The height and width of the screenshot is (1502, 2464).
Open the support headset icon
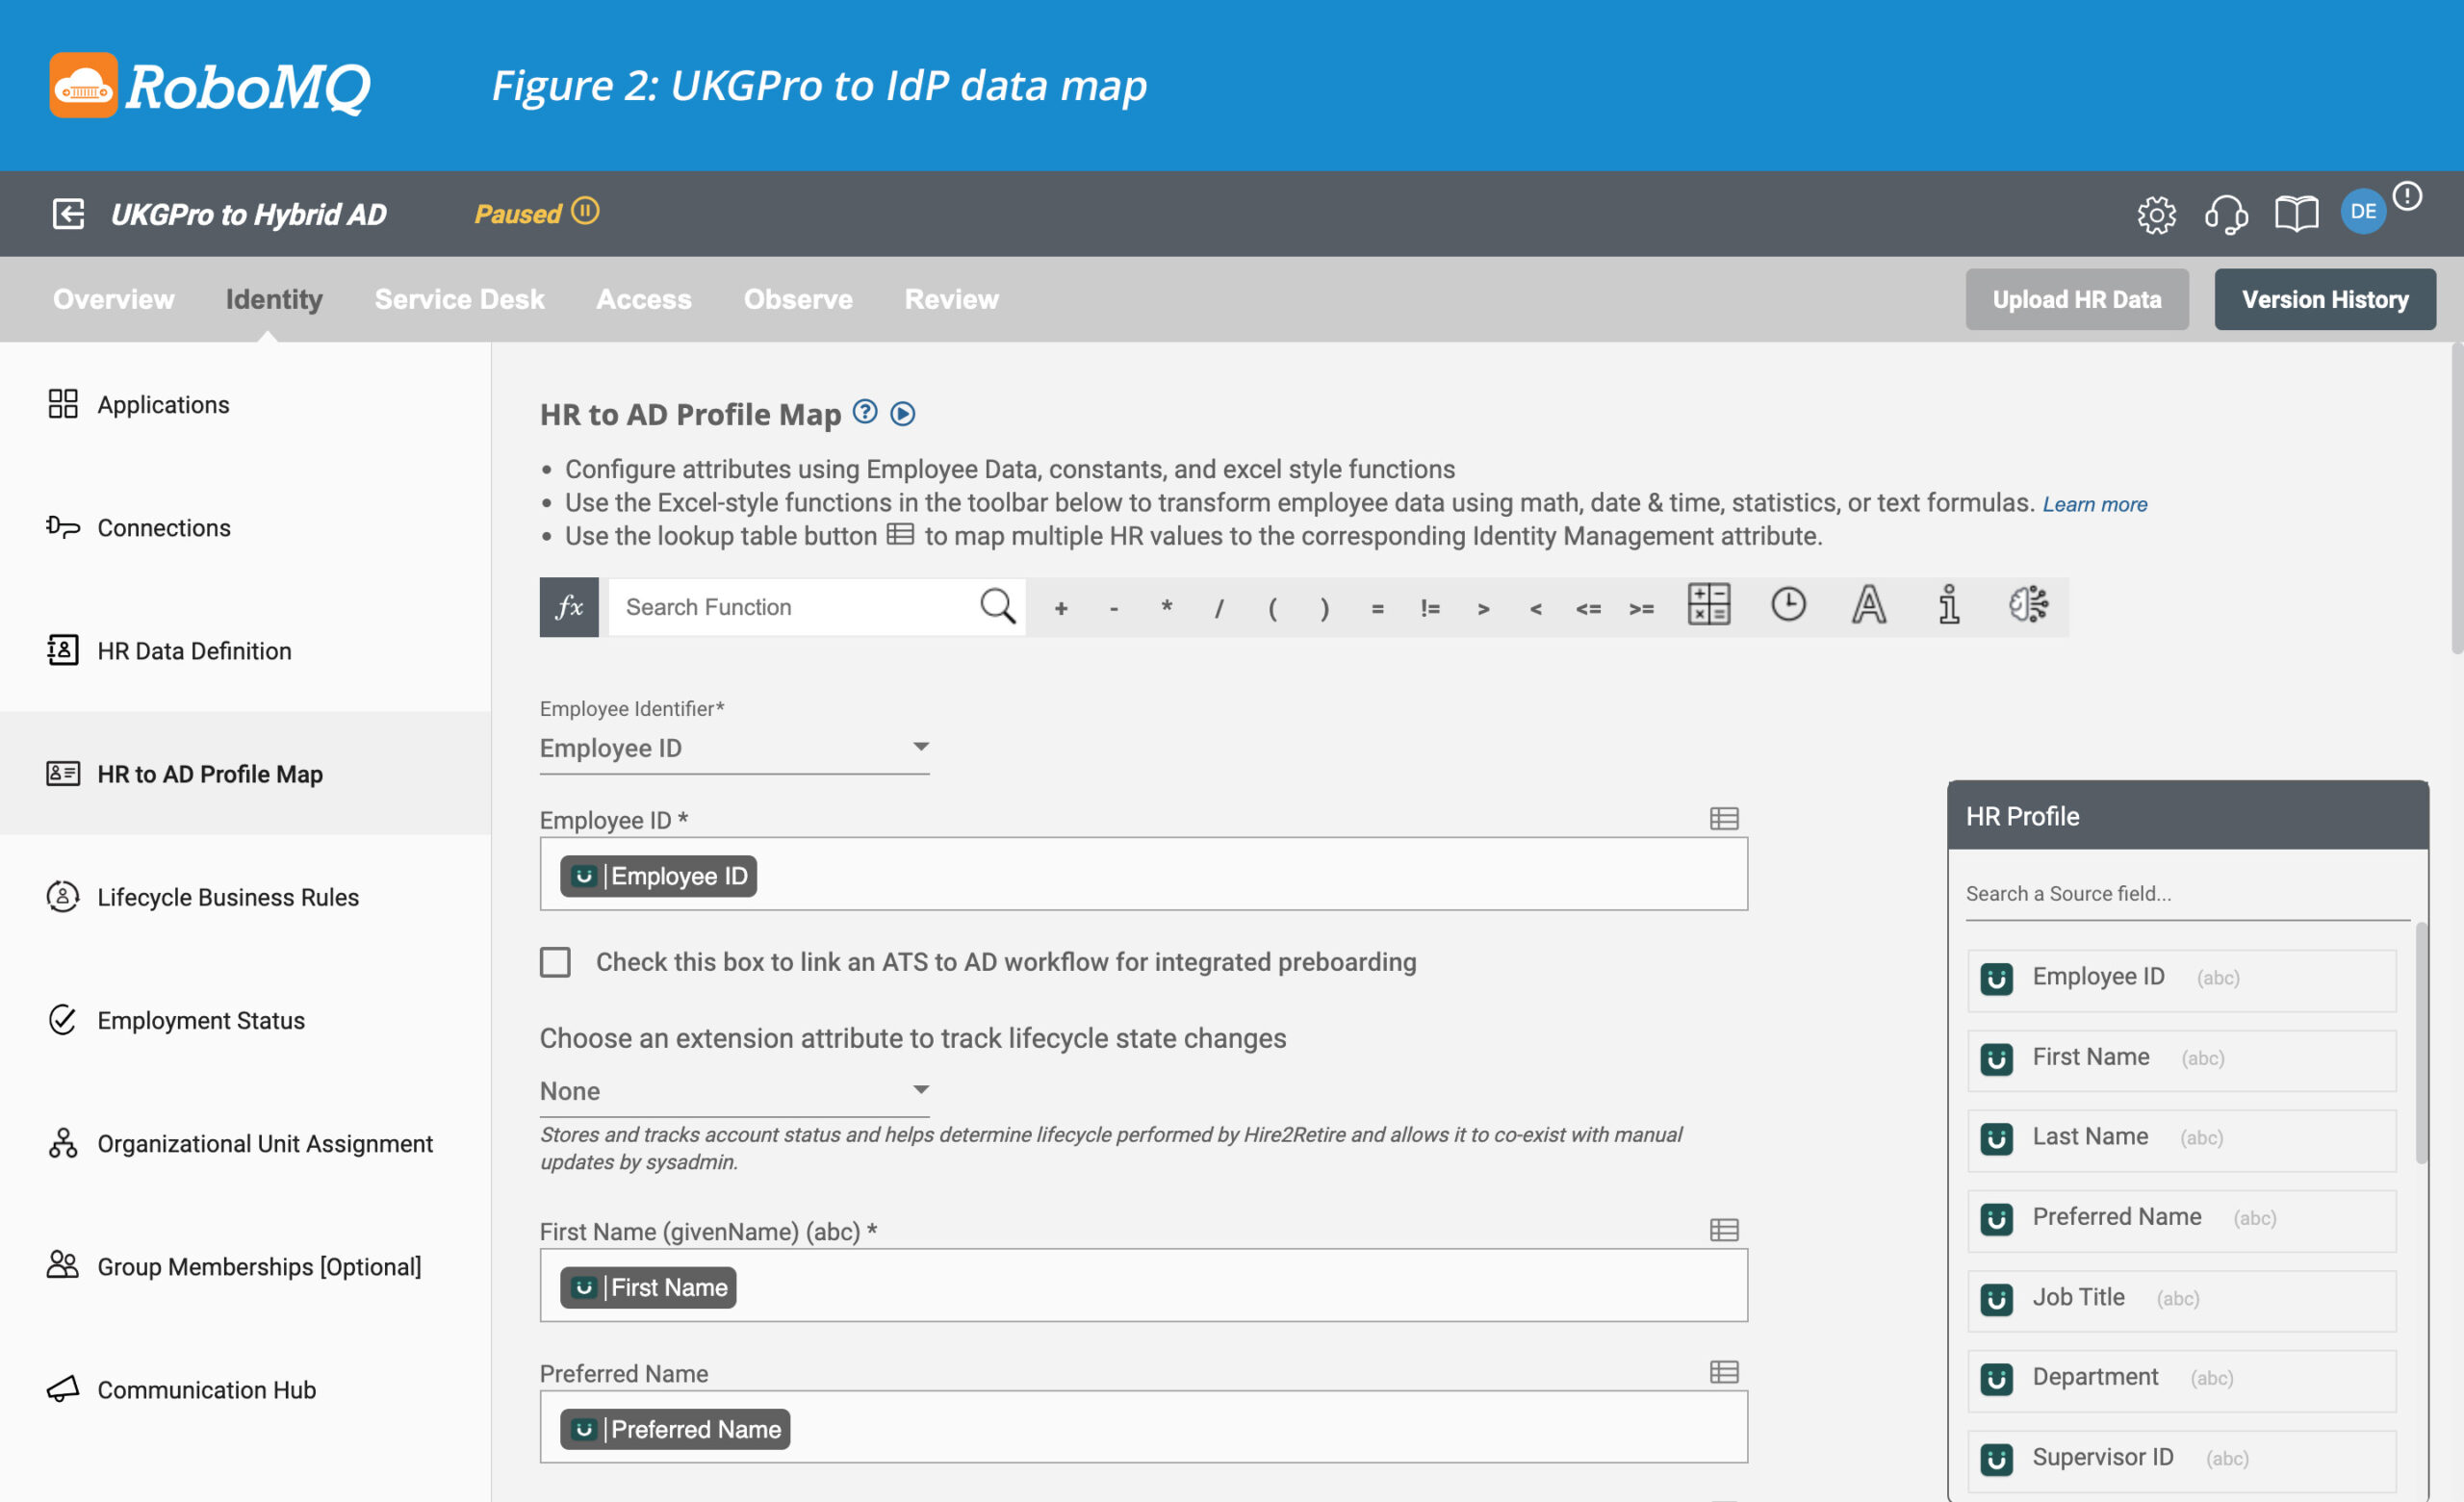click(x=2226, y=214)
